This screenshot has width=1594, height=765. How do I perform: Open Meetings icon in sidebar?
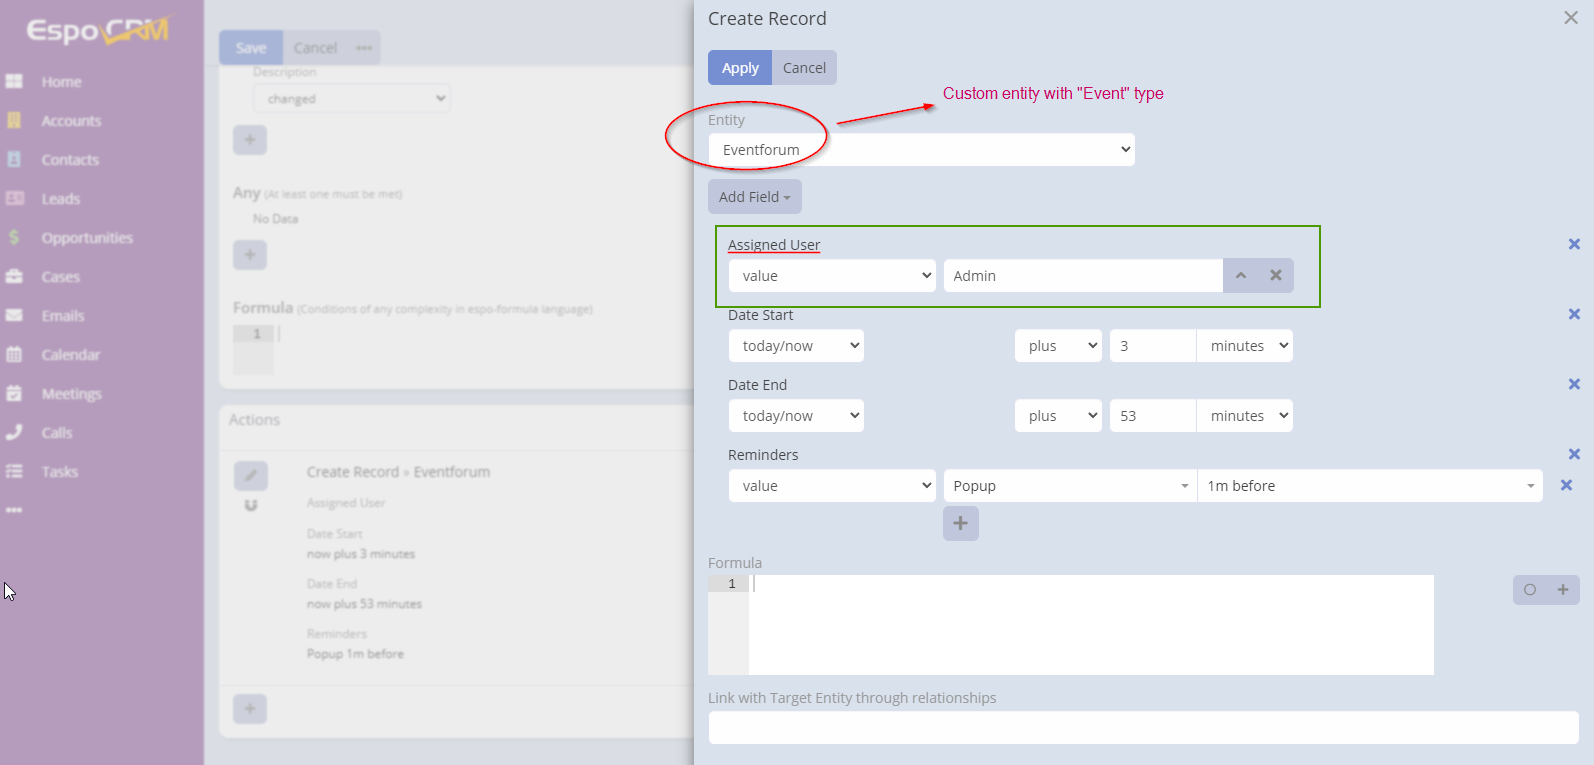pos(14,393)
